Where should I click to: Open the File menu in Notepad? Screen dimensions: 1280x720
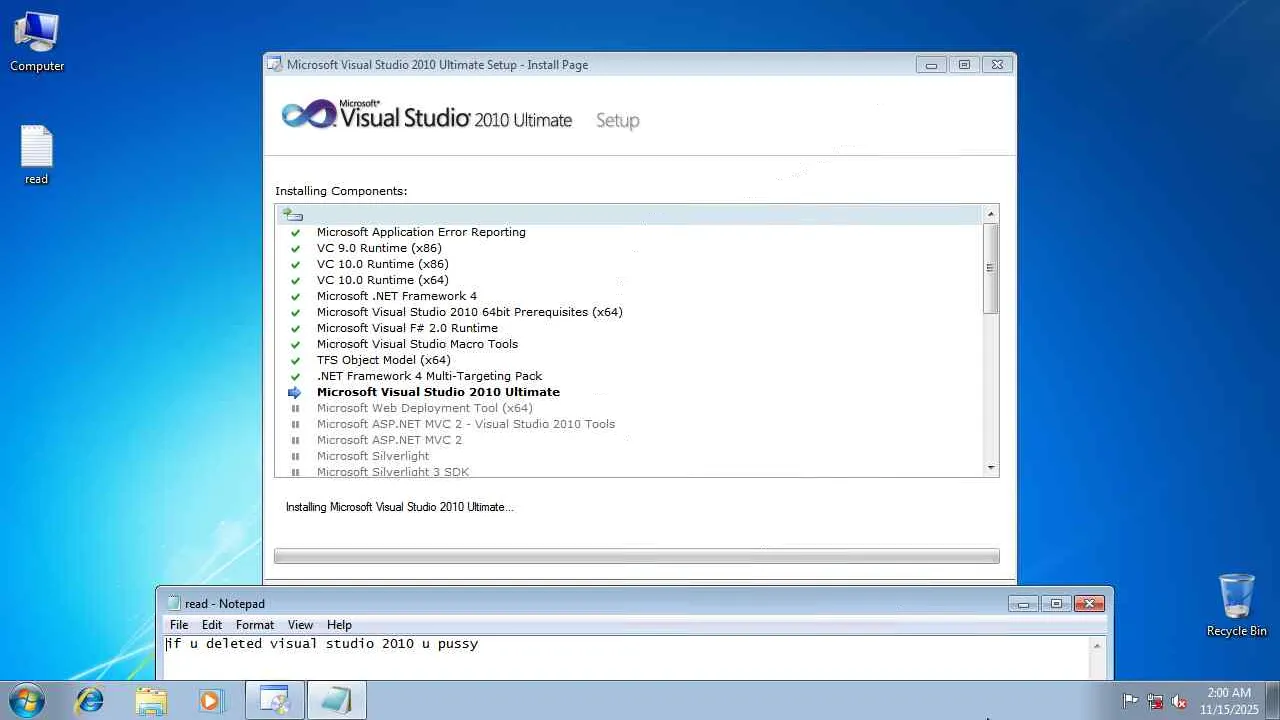point(179,625)
